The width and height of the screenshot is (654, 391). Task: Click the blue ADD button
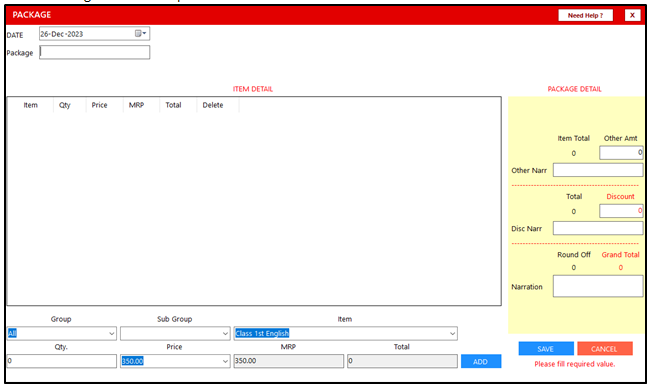pos(481,361)
